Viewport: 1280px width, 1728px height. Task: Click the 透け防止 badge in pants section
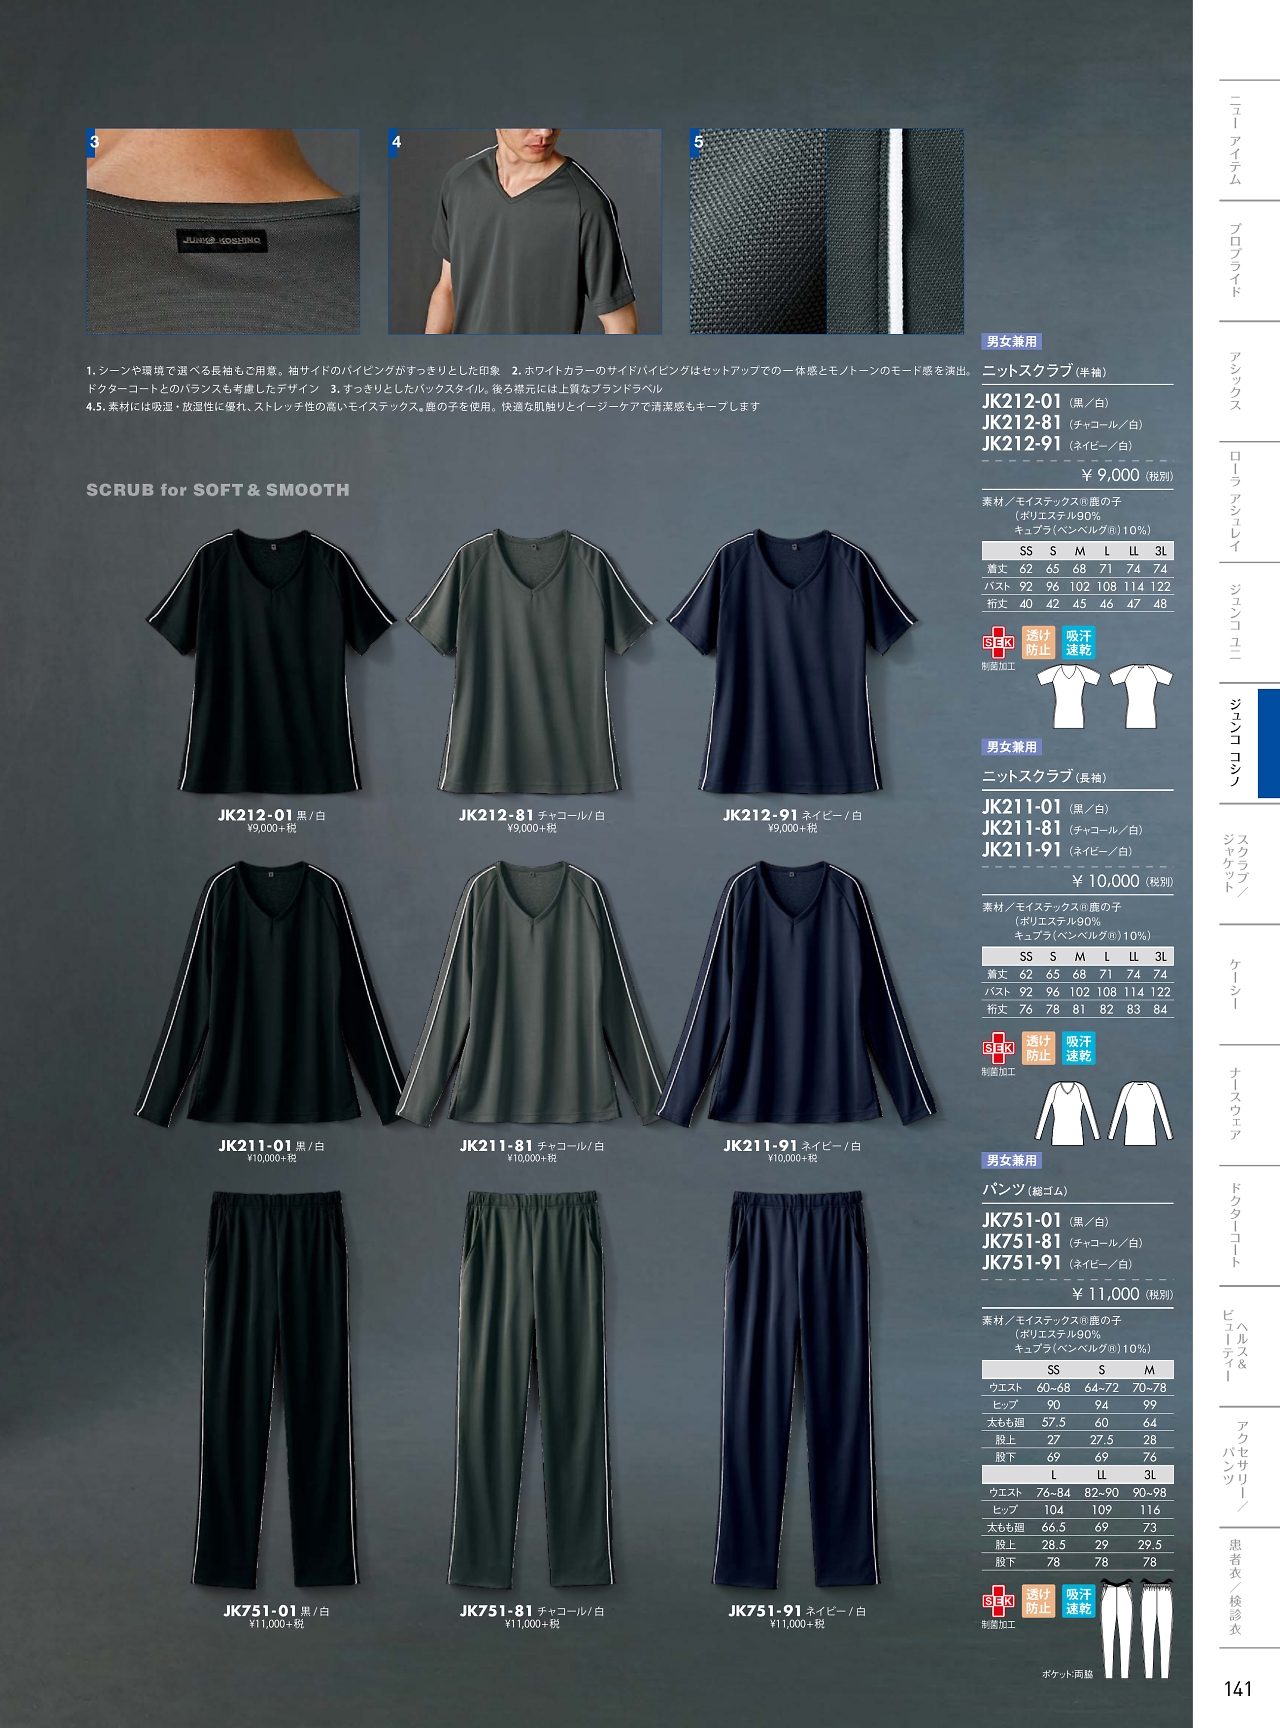point(1038,1601)
